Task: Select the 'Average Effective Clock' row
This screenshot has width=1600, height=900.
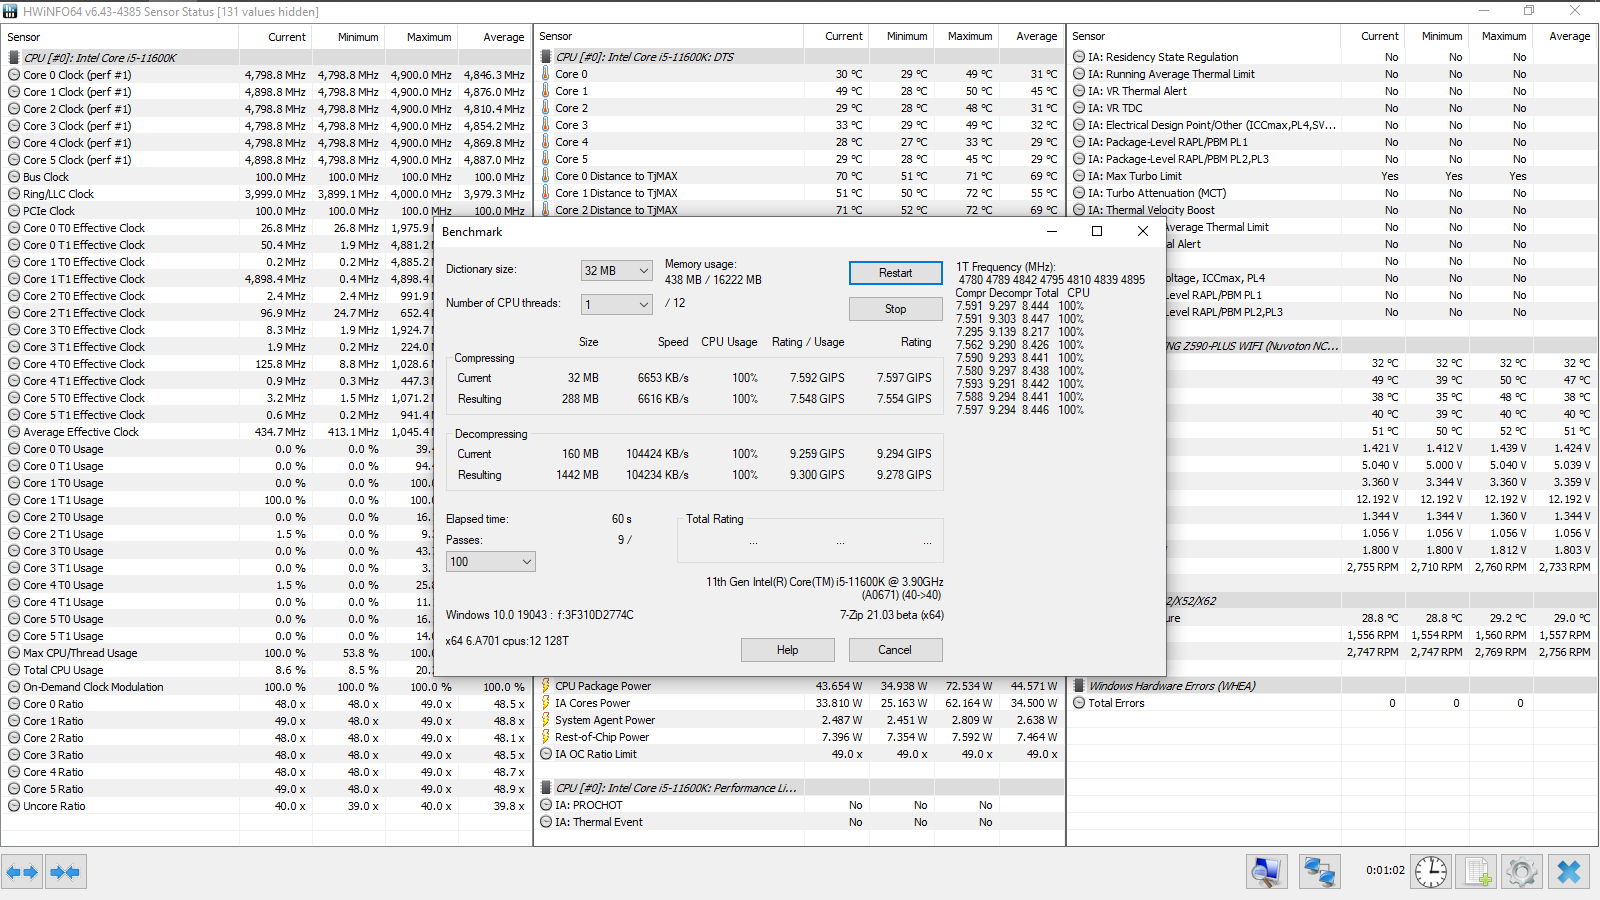Action: (218, 432)
